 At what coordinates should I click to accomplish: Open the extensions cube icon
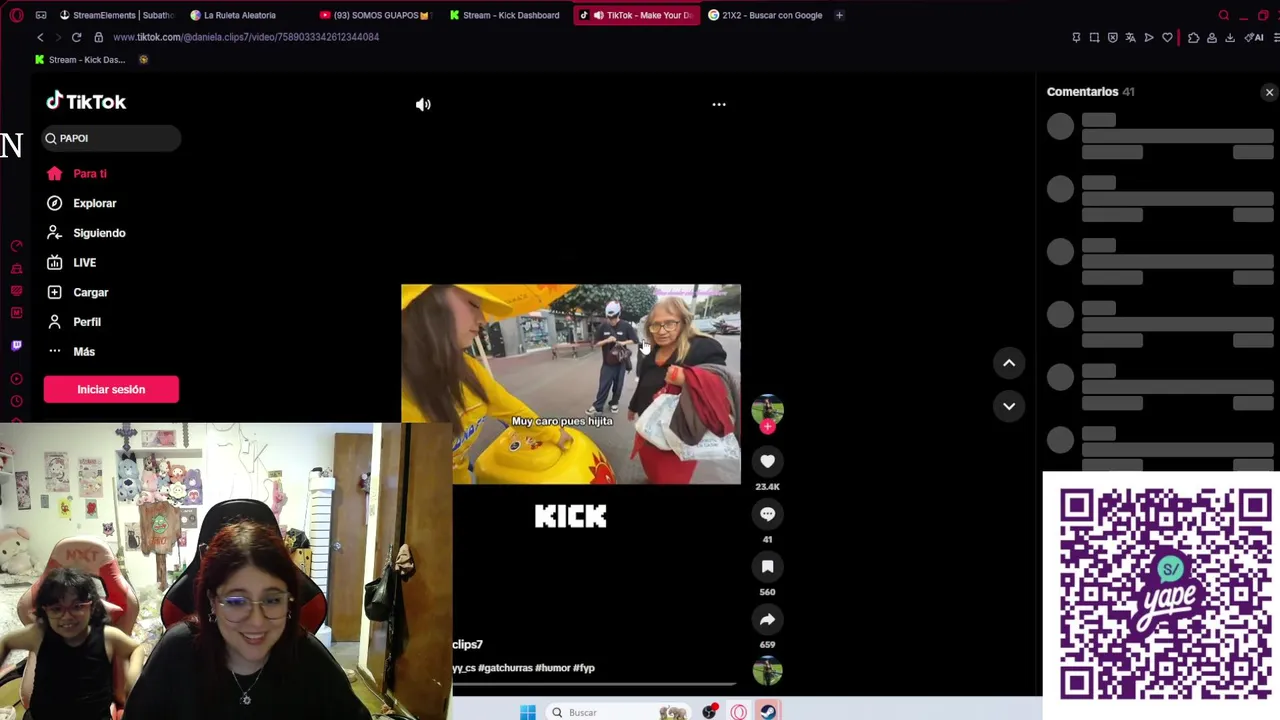[1193, 38]
